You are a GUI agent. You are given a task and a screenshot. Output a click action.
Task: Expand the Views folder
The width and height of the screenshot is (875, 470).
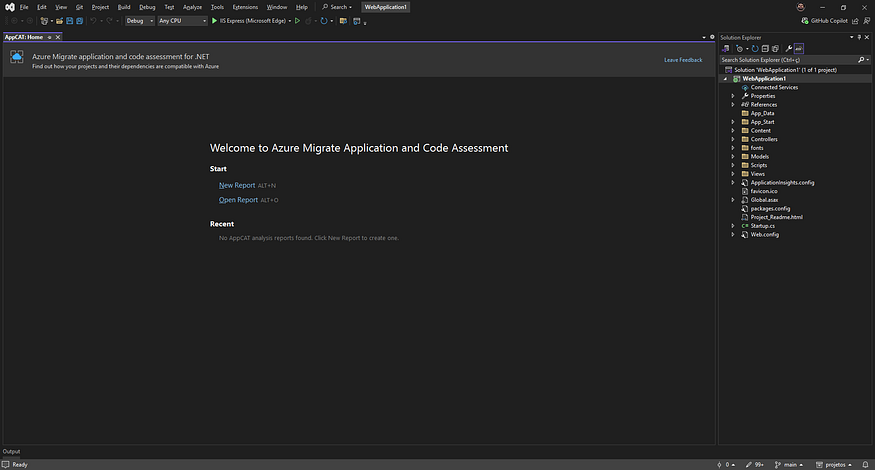point(733,174)
